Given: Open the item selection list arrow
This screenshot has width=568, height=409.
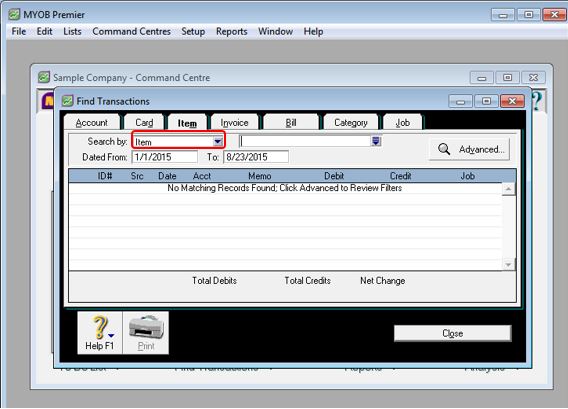Looking at the screenshot, I should [376, 141].
